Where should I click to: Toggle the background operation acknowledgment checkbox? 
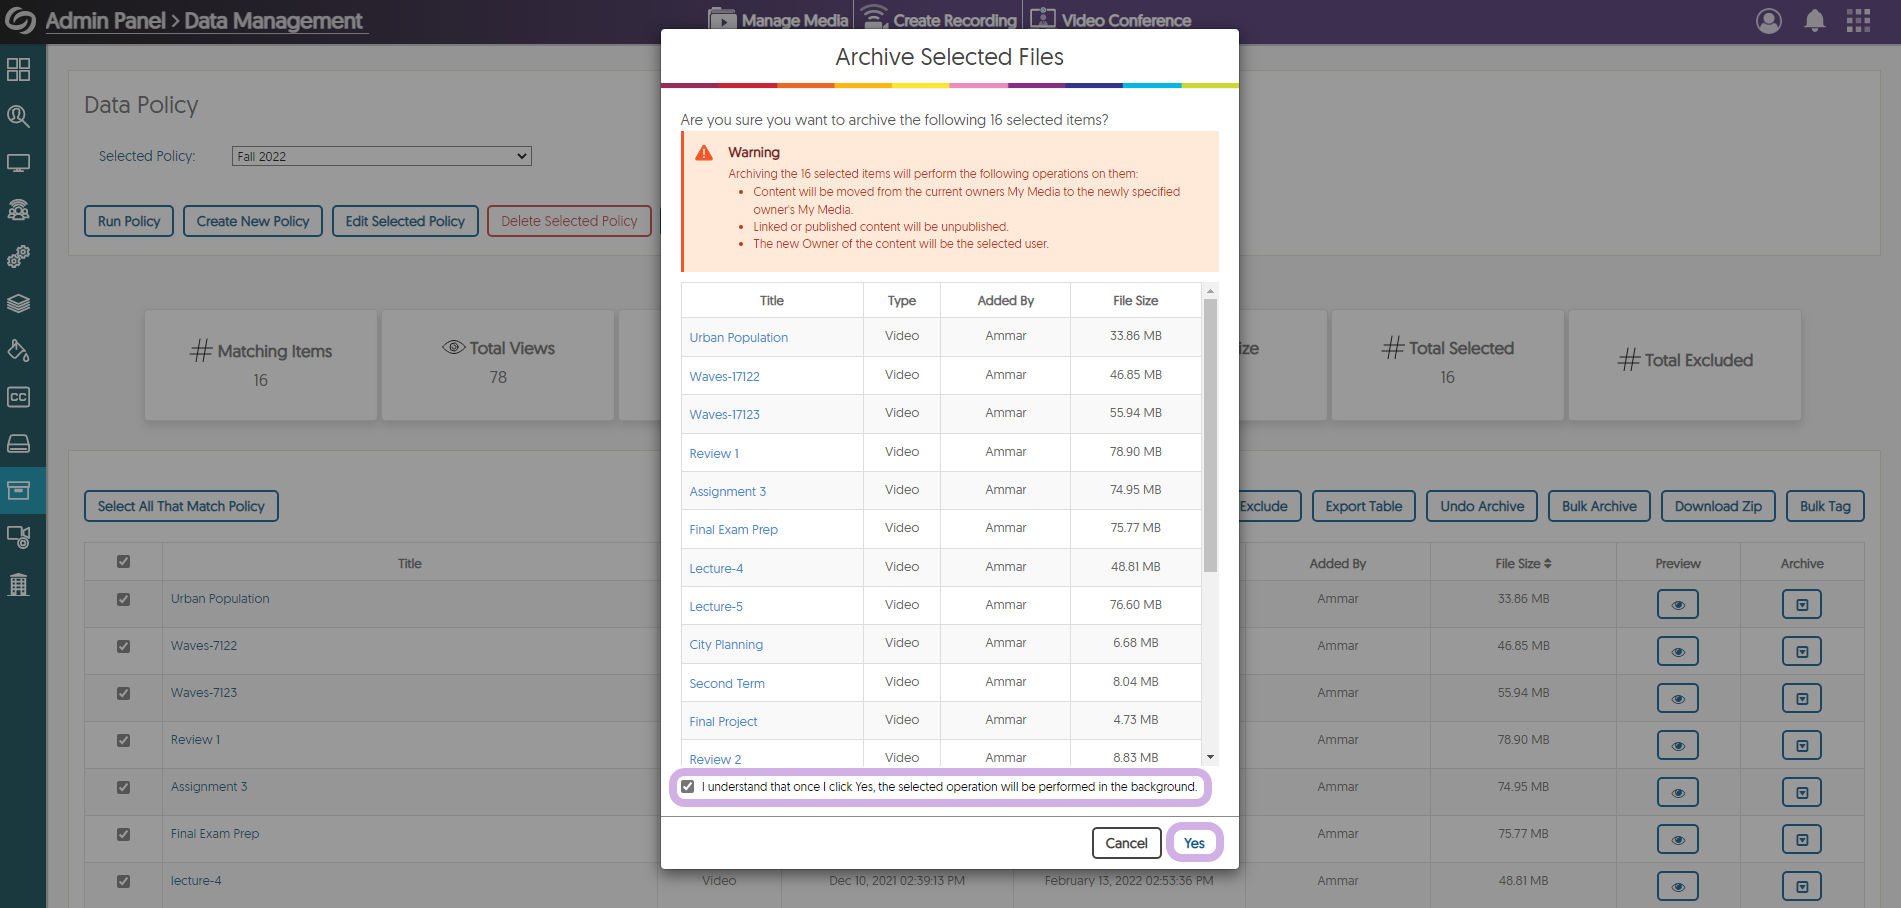tap(688, 787)
